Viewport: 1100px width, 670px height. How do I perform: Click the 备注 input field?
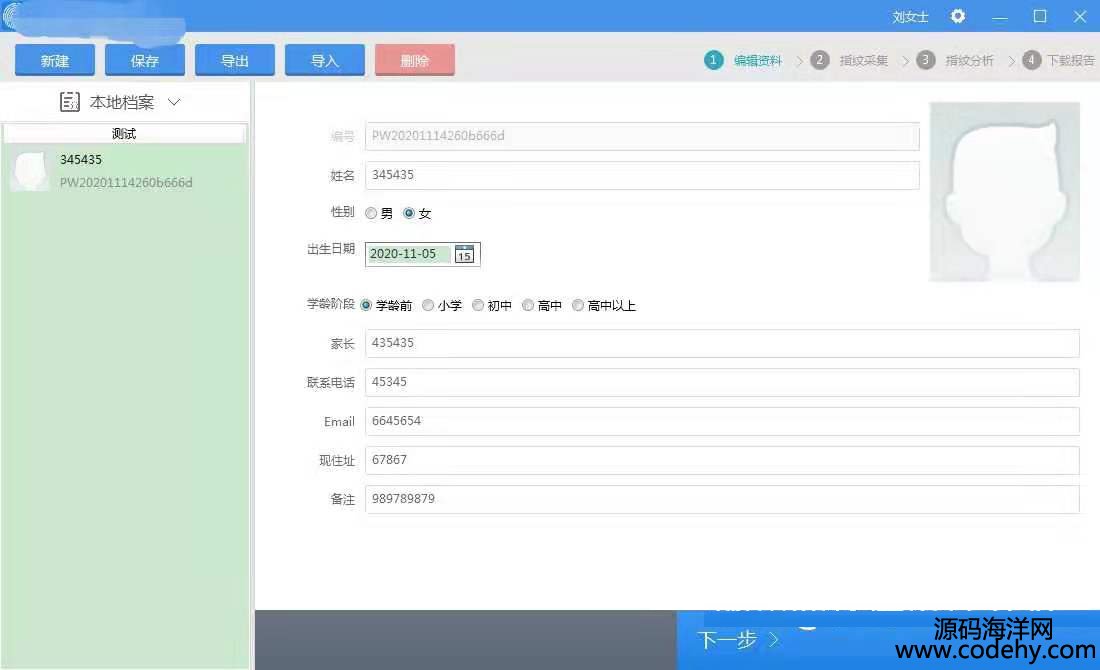[722, 499]
